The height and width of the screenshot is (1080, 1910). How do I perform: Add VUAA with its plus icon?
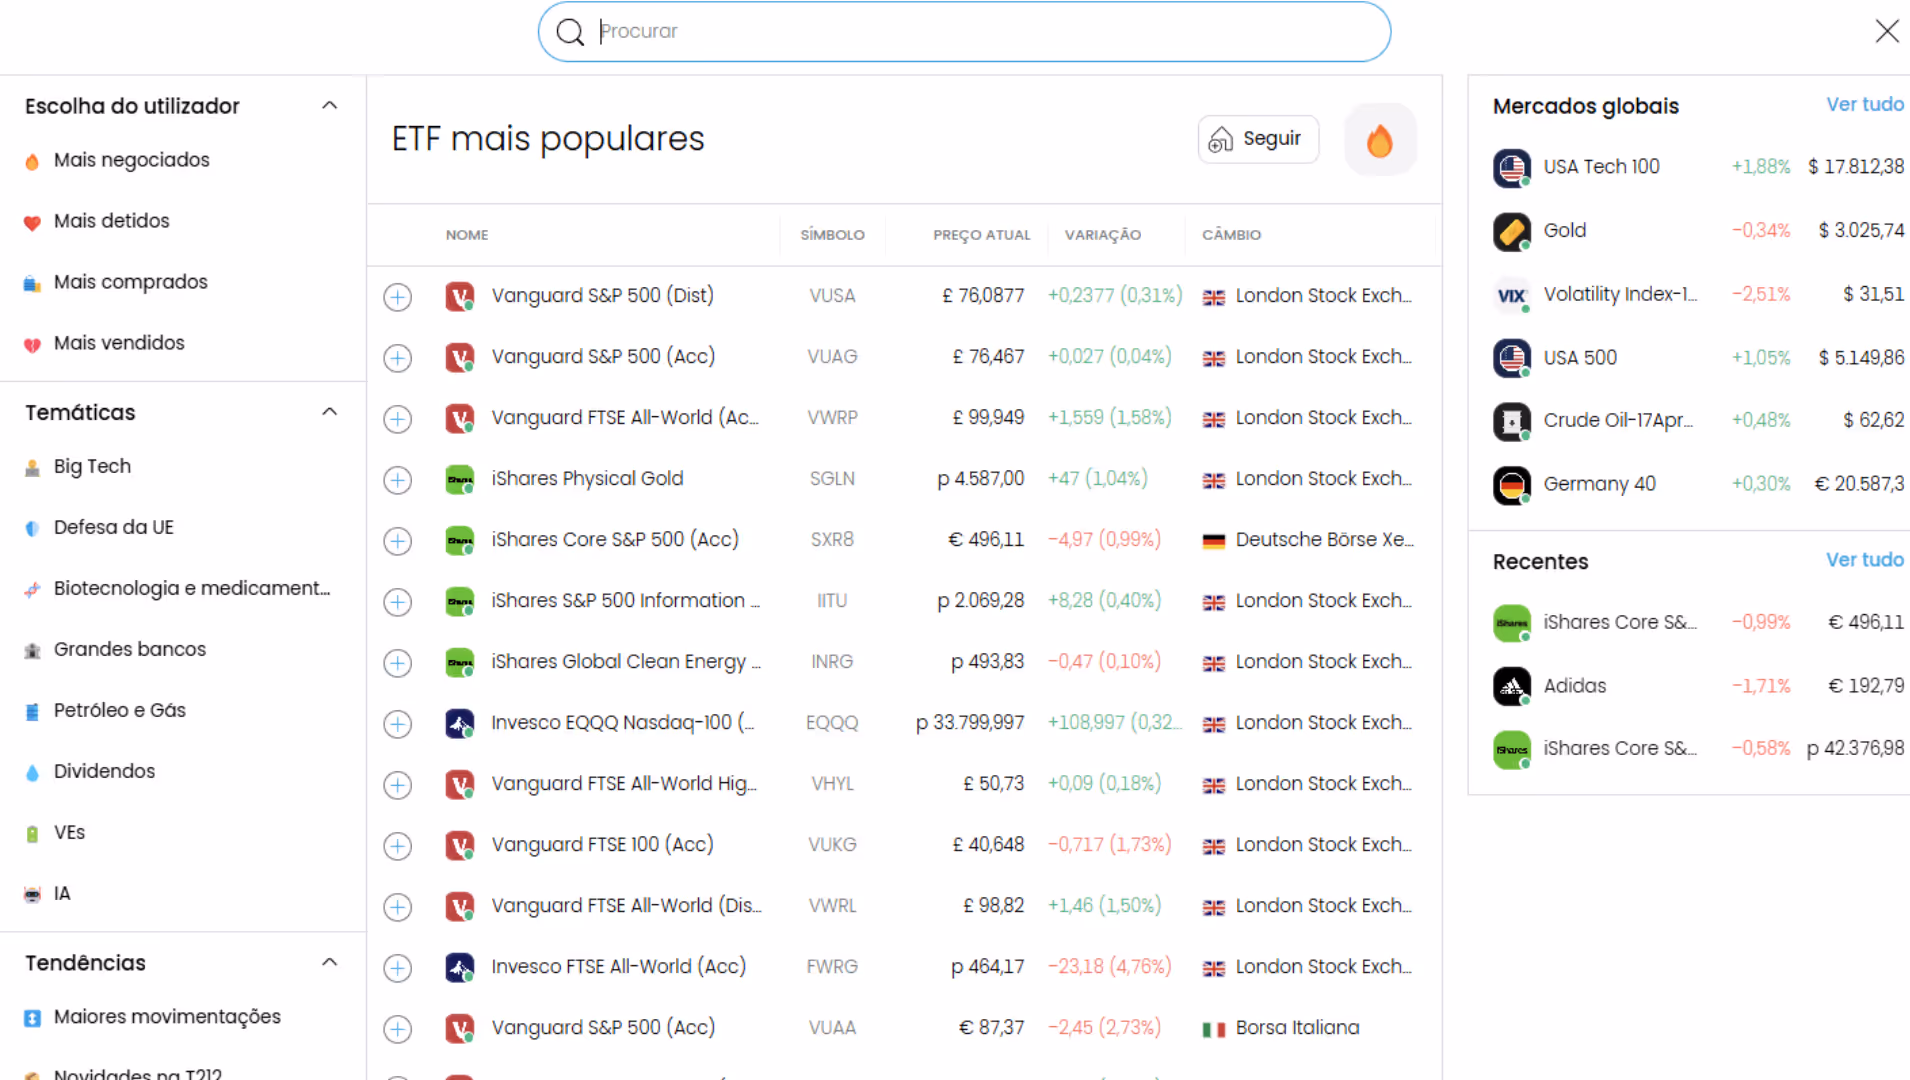pyautogui.click(x=398, y=1029)
